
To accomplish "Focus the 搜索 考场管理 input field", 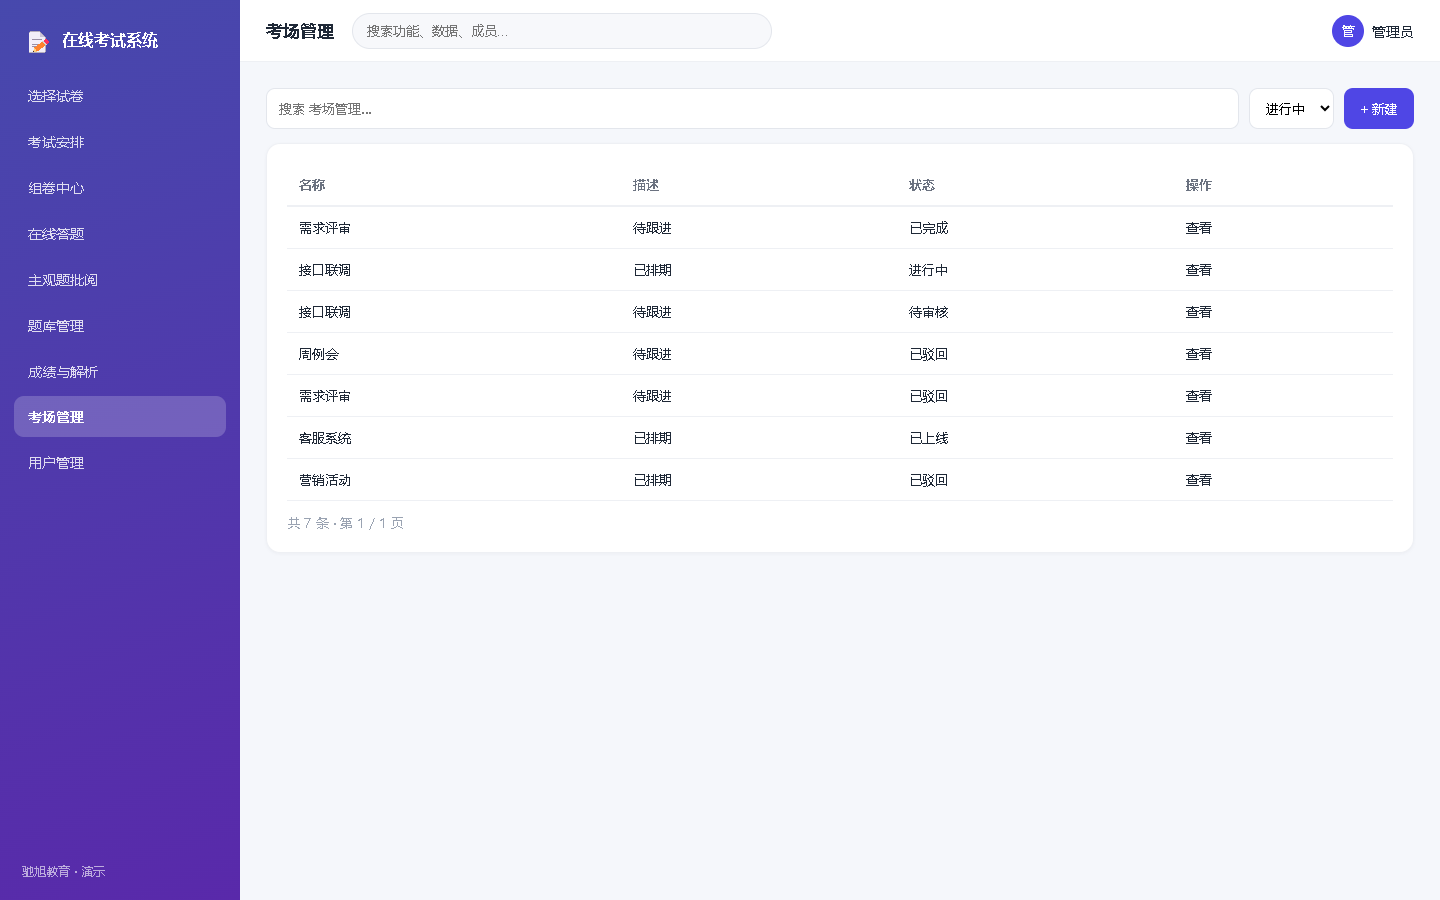I will [752, 109].
